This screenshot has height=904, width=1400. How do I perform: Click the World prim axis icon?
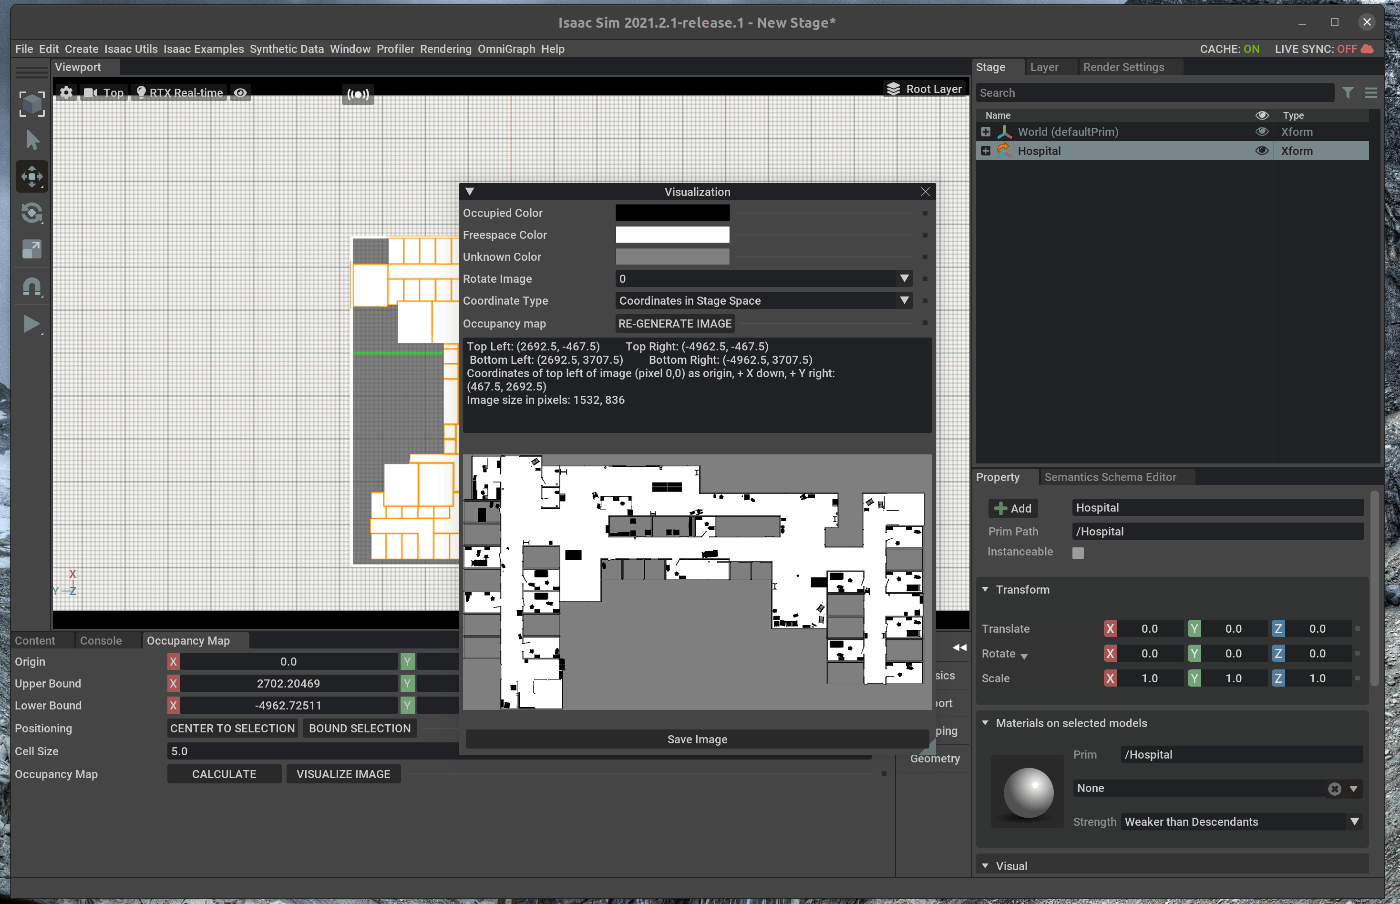pos(1004,132)
